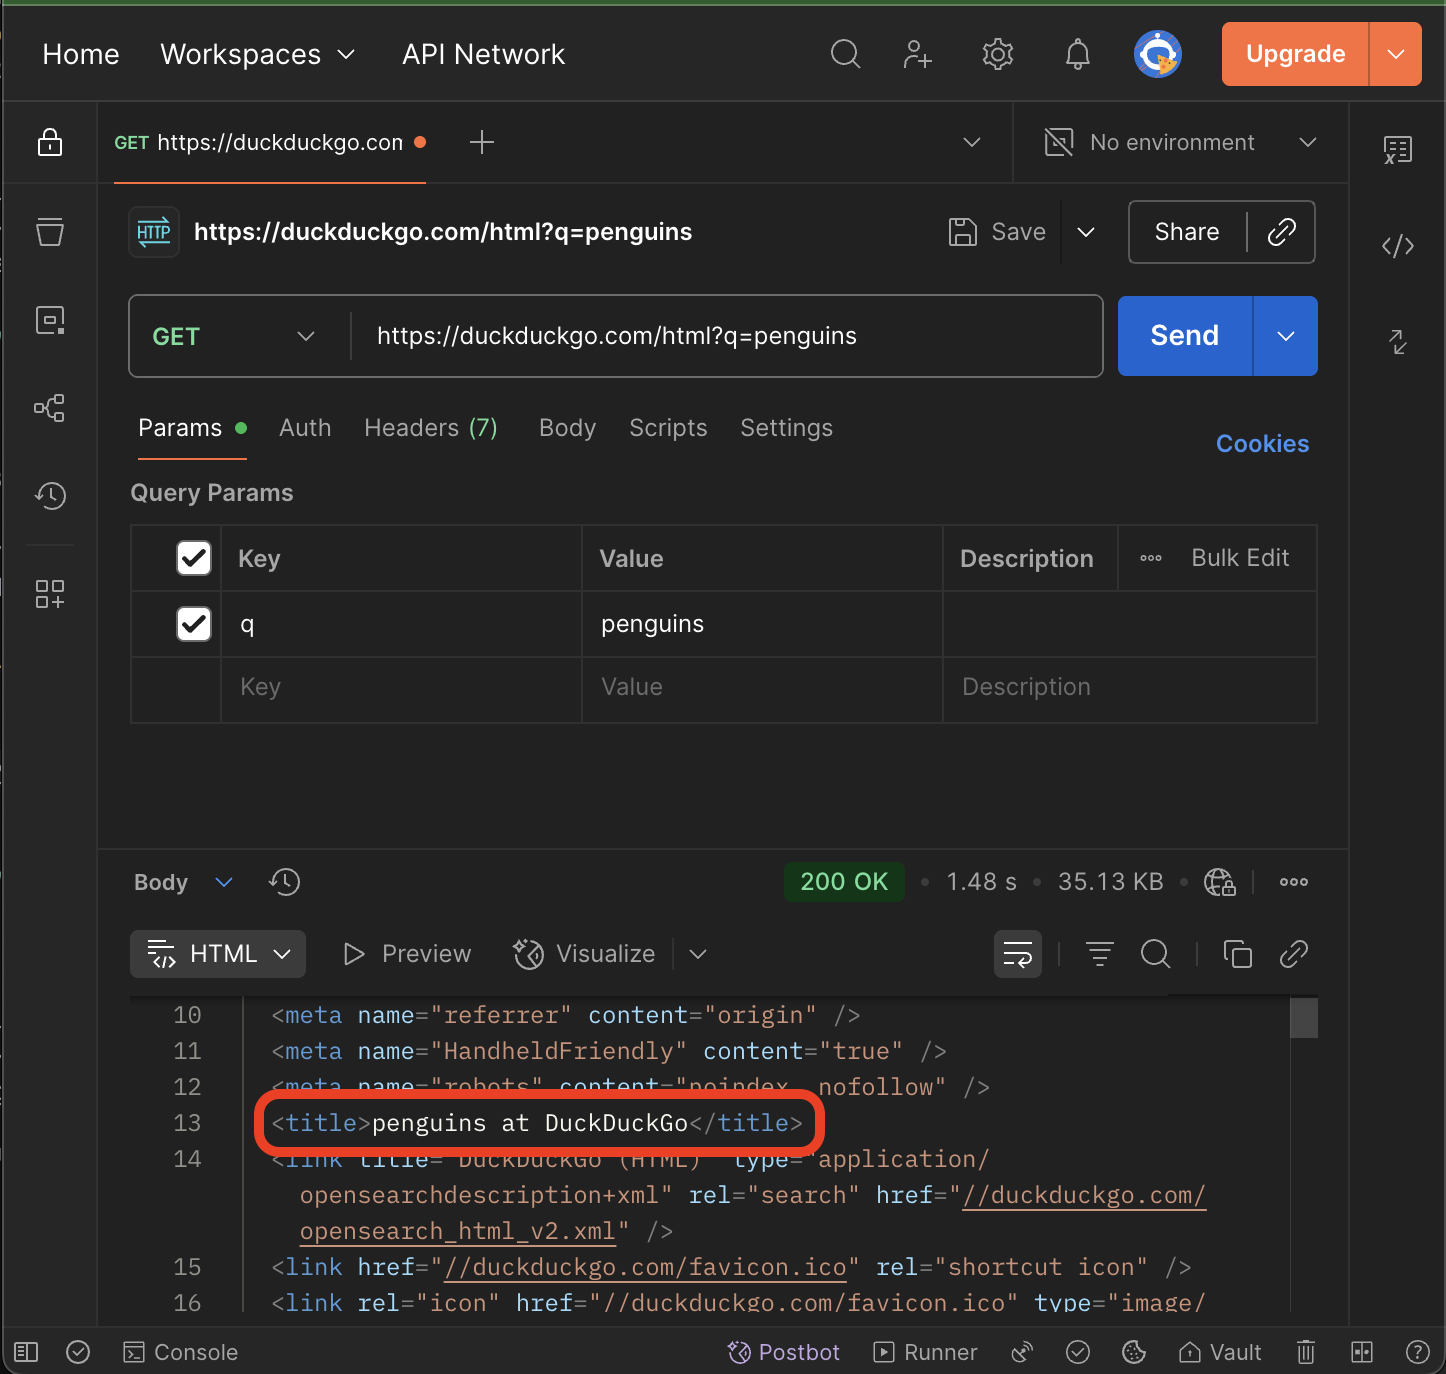Screen dimensions: 1446x1374
Task: Copy request link with the chain icon
Action: coord(1282,232)
